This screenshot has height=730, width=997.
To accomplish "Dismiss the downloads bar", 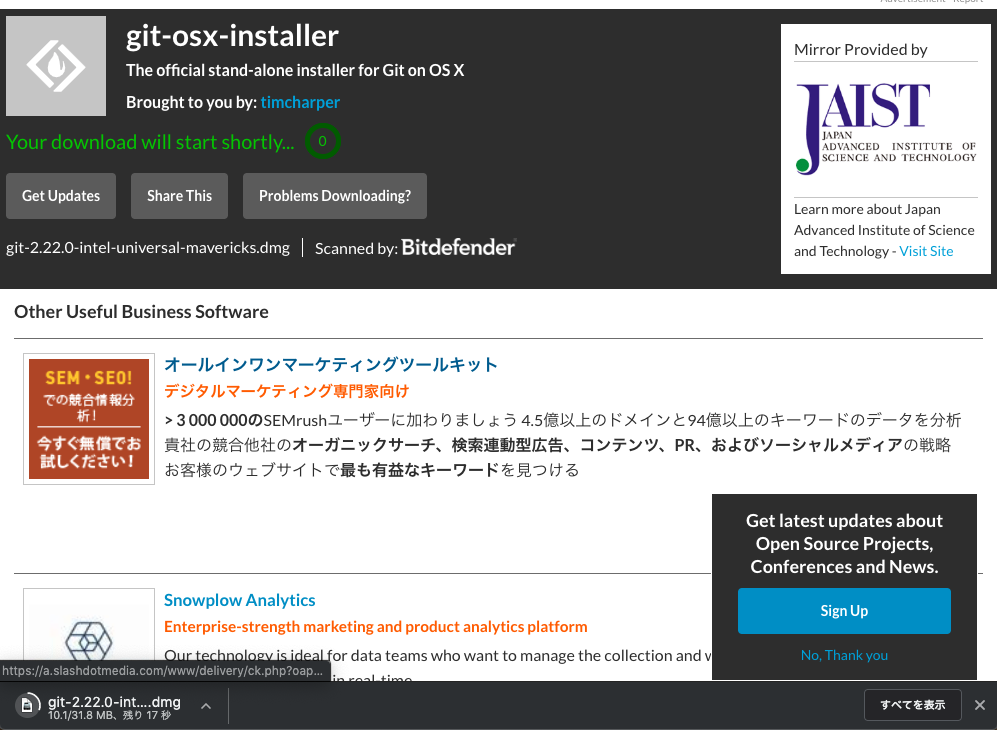I will pyautogui.click(x=979, y=704).
